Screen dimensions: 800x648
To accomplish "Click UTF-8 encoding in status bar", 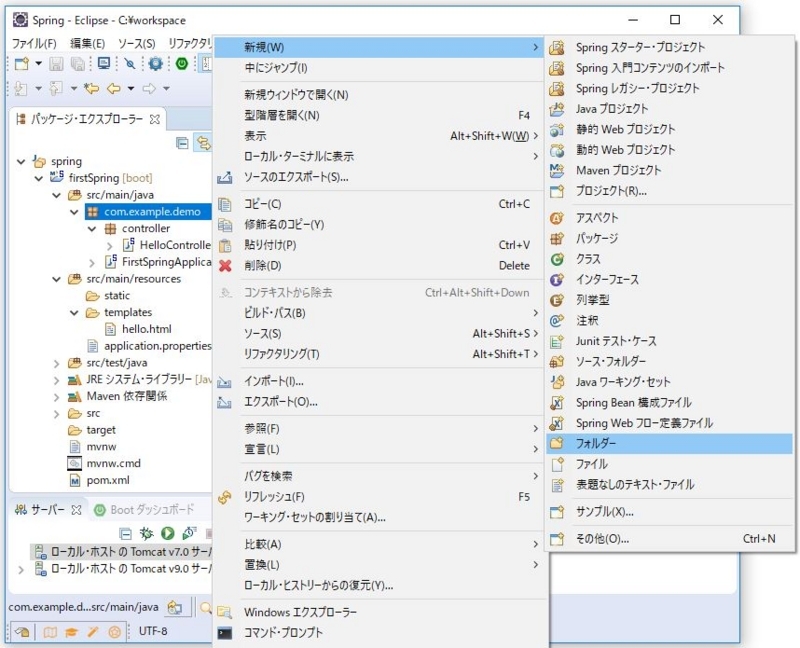I will point(153,632).
